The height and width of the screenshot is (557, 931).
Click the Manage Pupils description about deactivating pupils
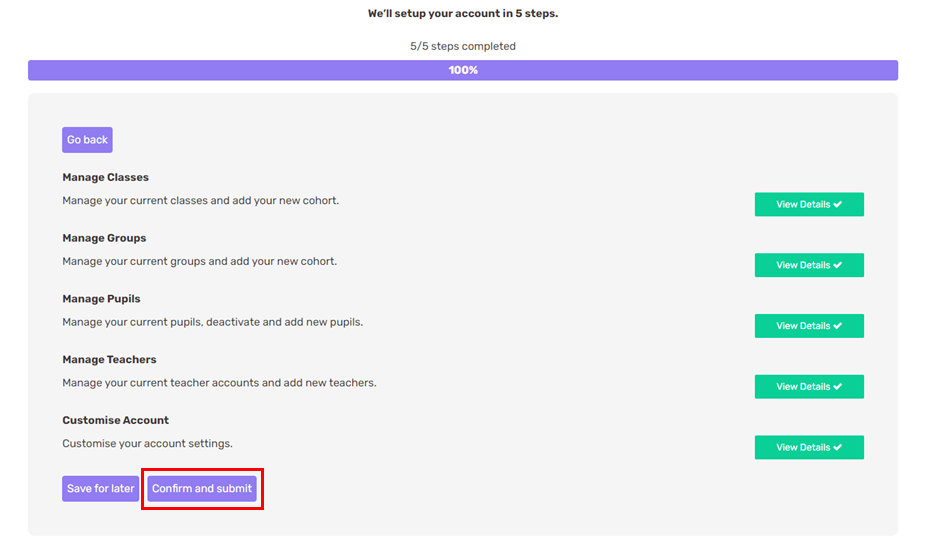213,322
